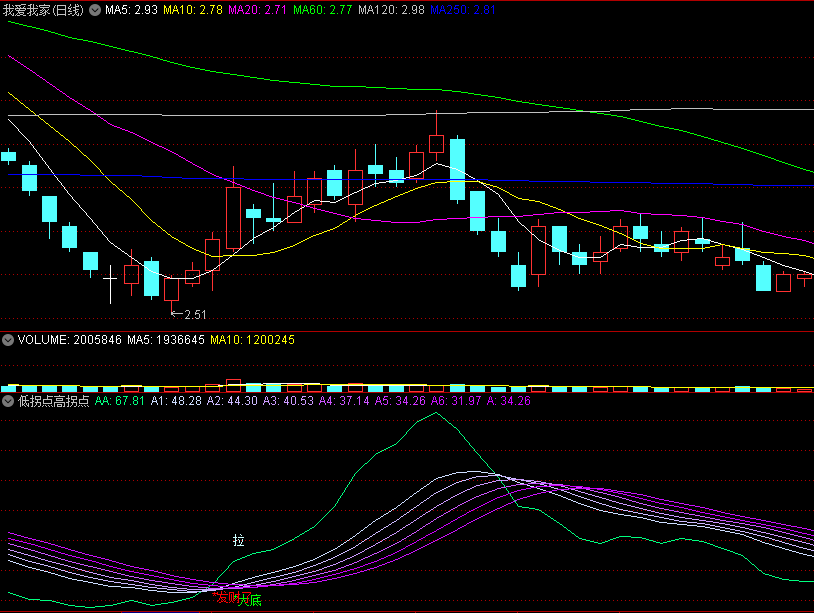Image resolution: width=814 pixels, height=613 pixels.
Task: Click the A: 34.26 indicator value
Action: click(508, 401)
